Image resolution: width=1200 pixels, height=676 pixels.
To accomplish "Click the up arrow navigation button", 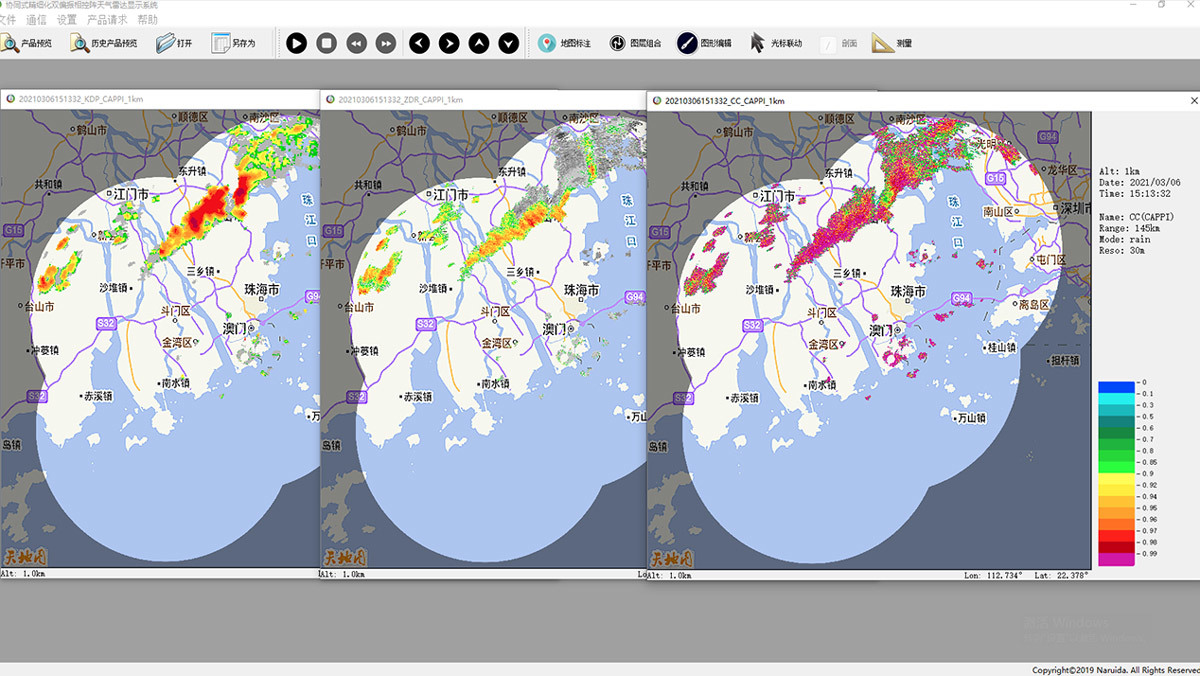I will 479,43.
